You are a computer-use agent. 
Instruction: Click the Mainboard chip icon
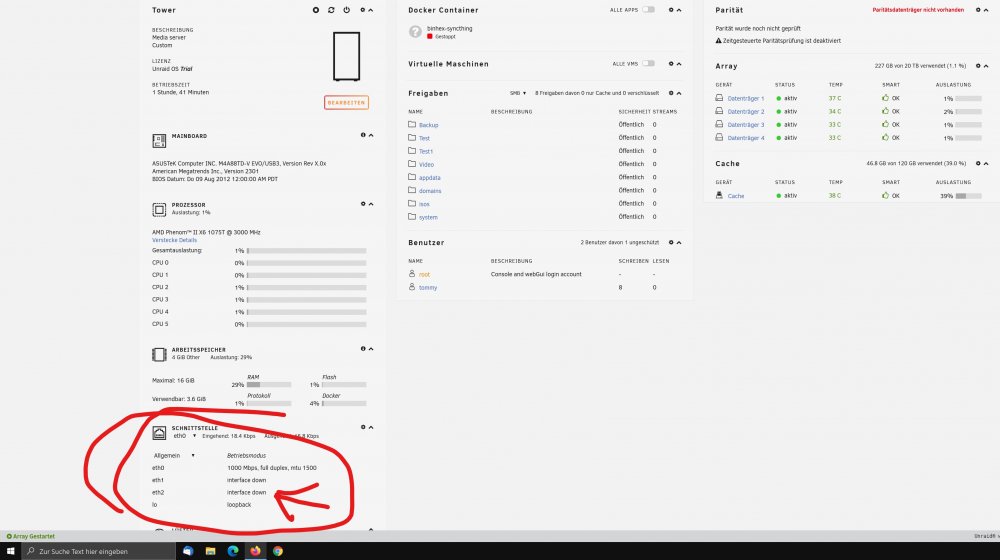pos(159,140)
